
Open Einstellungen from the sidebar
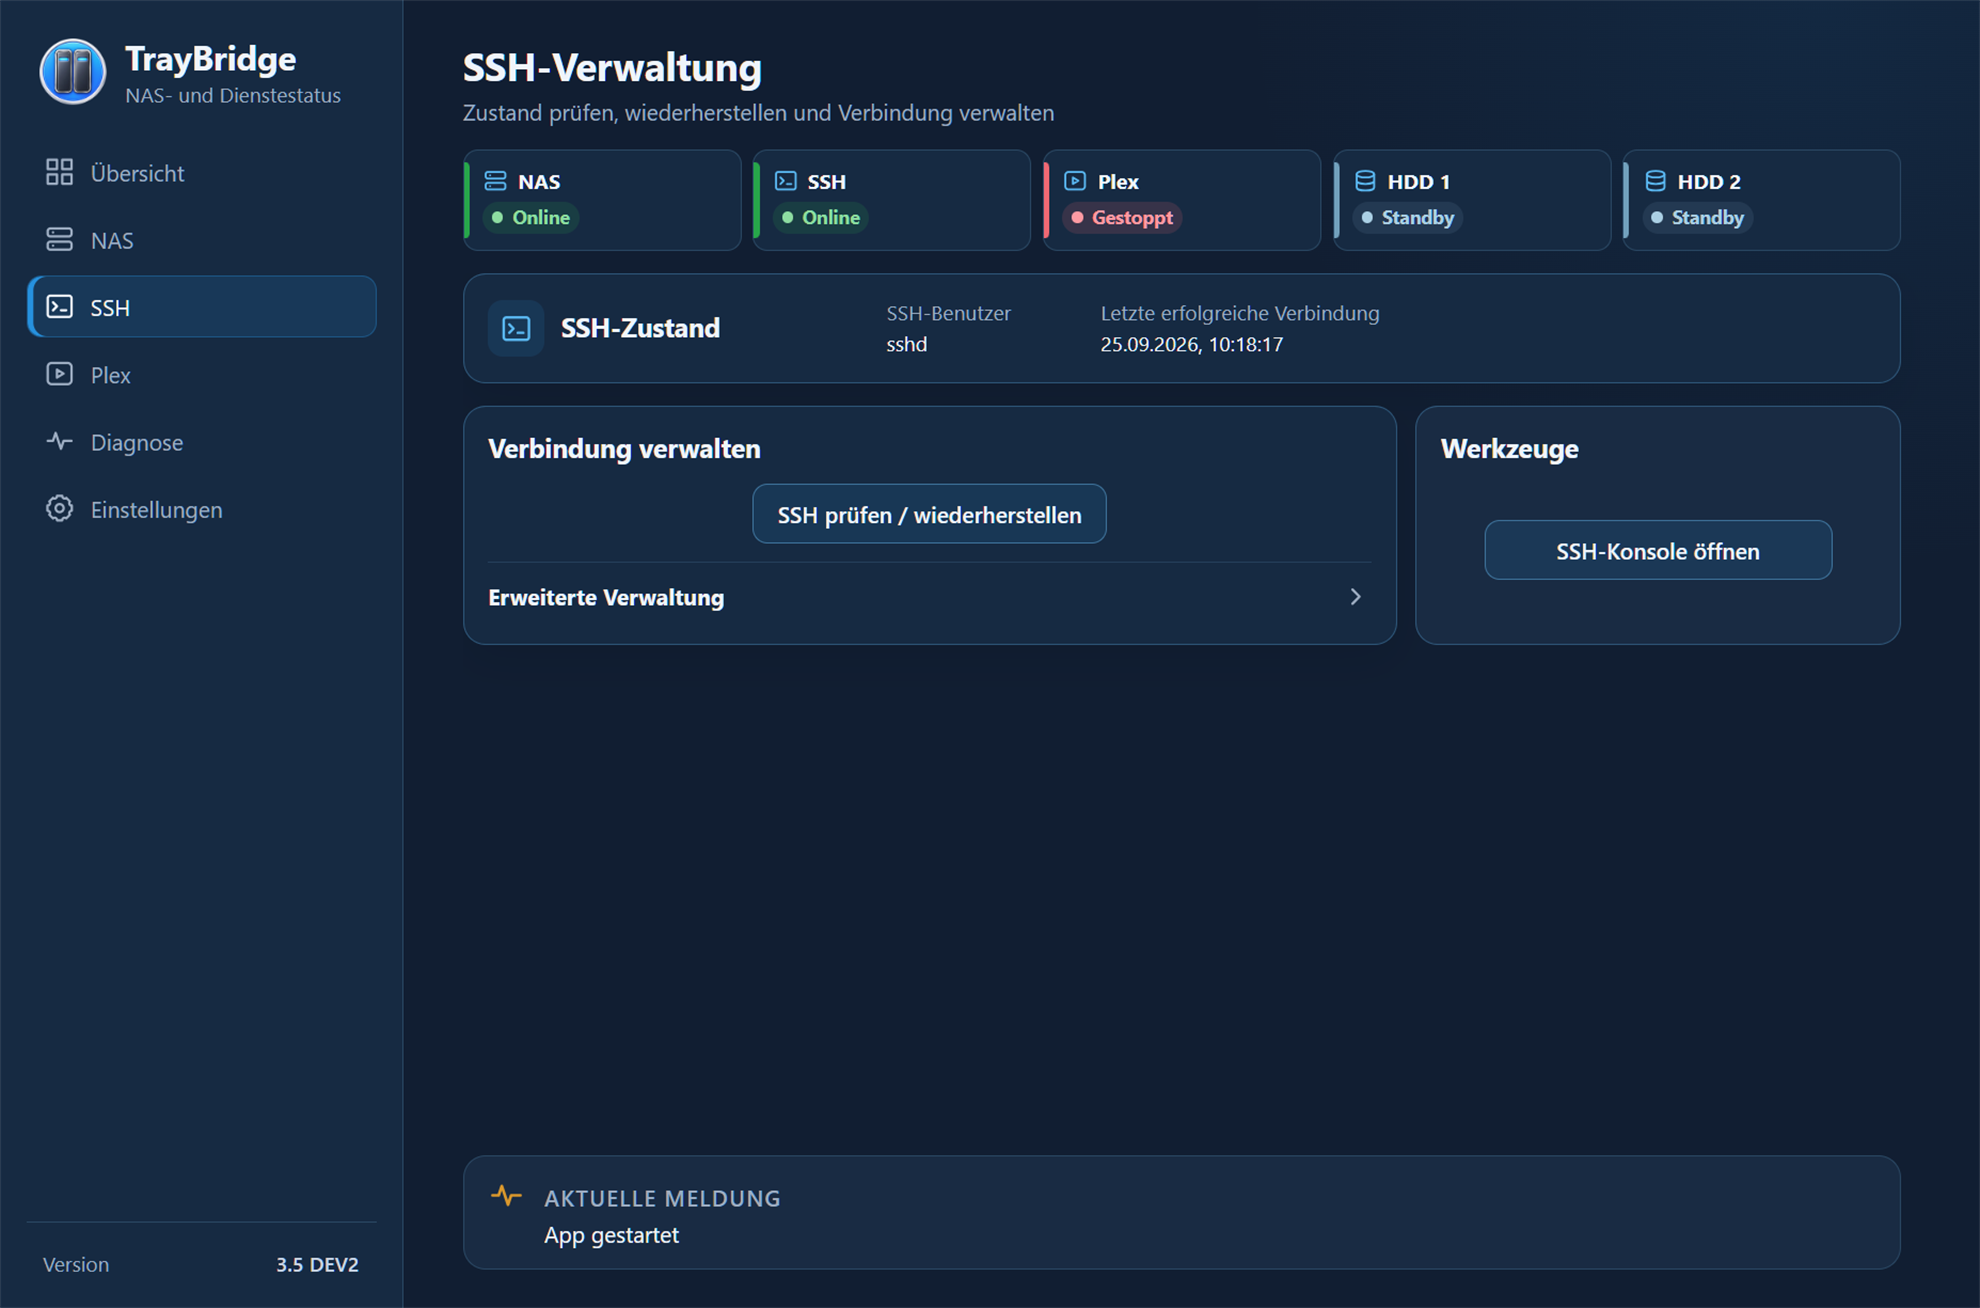201,509
